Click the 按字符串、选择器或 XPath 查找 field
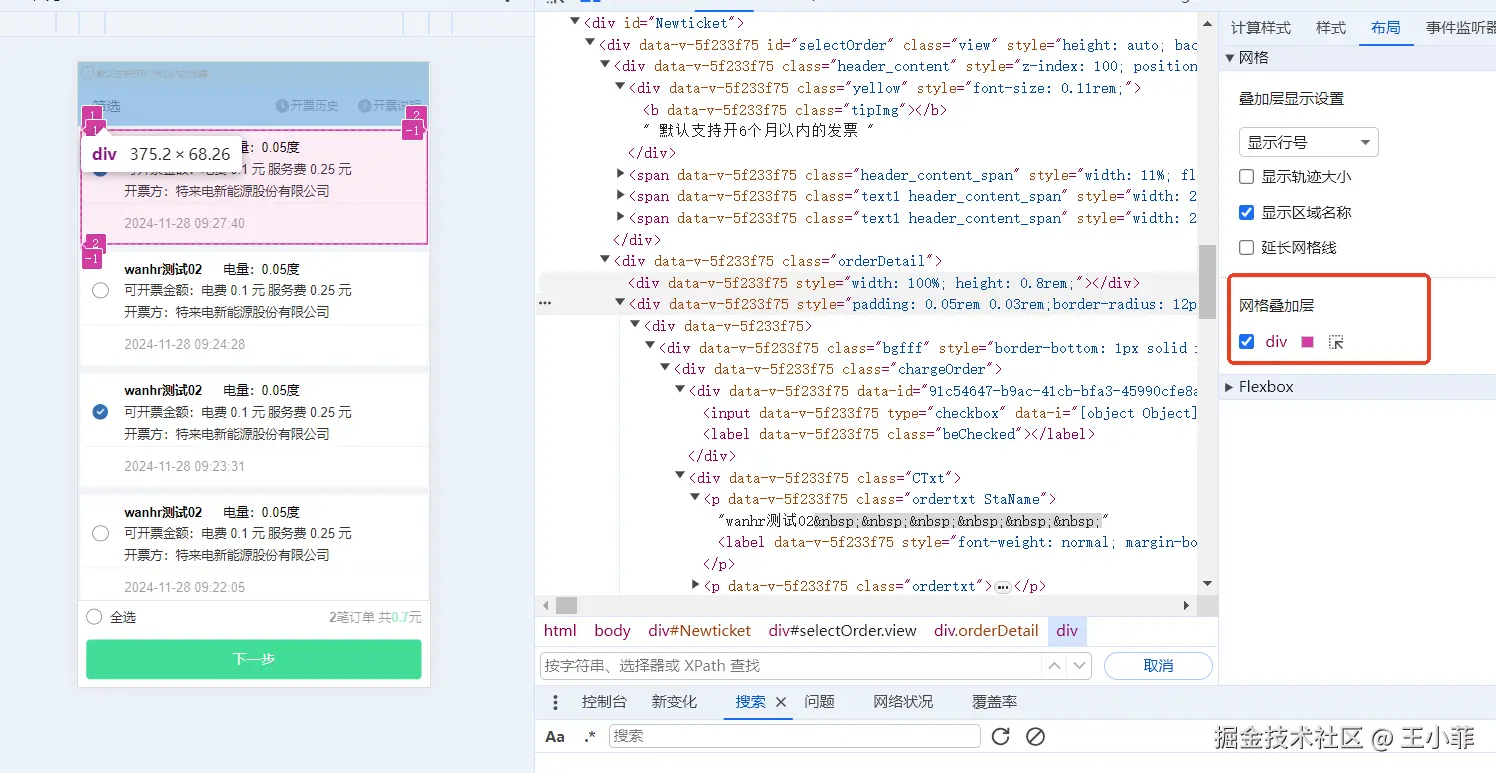This screenshot has width=1496, height=773. click(790, 666)
